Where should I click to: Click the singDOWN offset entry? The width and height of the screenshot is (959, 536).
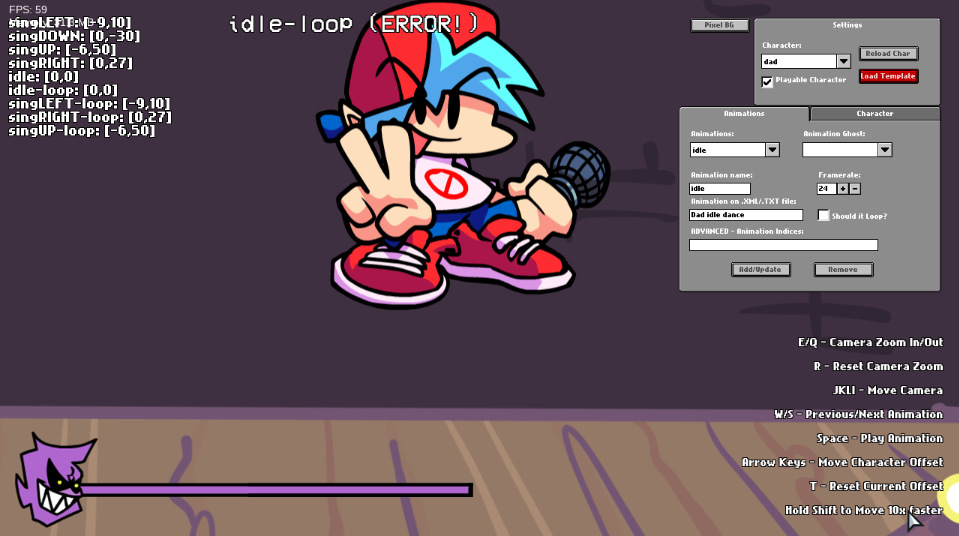(x=74, y=36)
